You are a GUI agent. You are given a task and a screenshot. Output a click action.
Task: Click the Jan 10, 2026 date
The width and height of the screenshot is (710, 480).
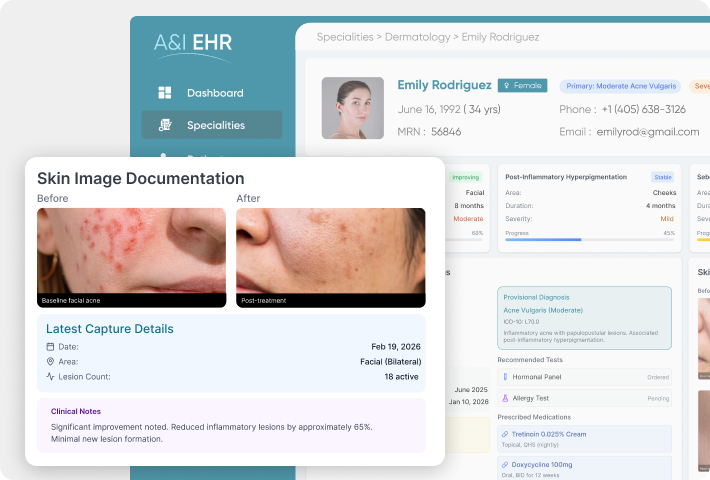pyautogui.click(x=469, y=402)
